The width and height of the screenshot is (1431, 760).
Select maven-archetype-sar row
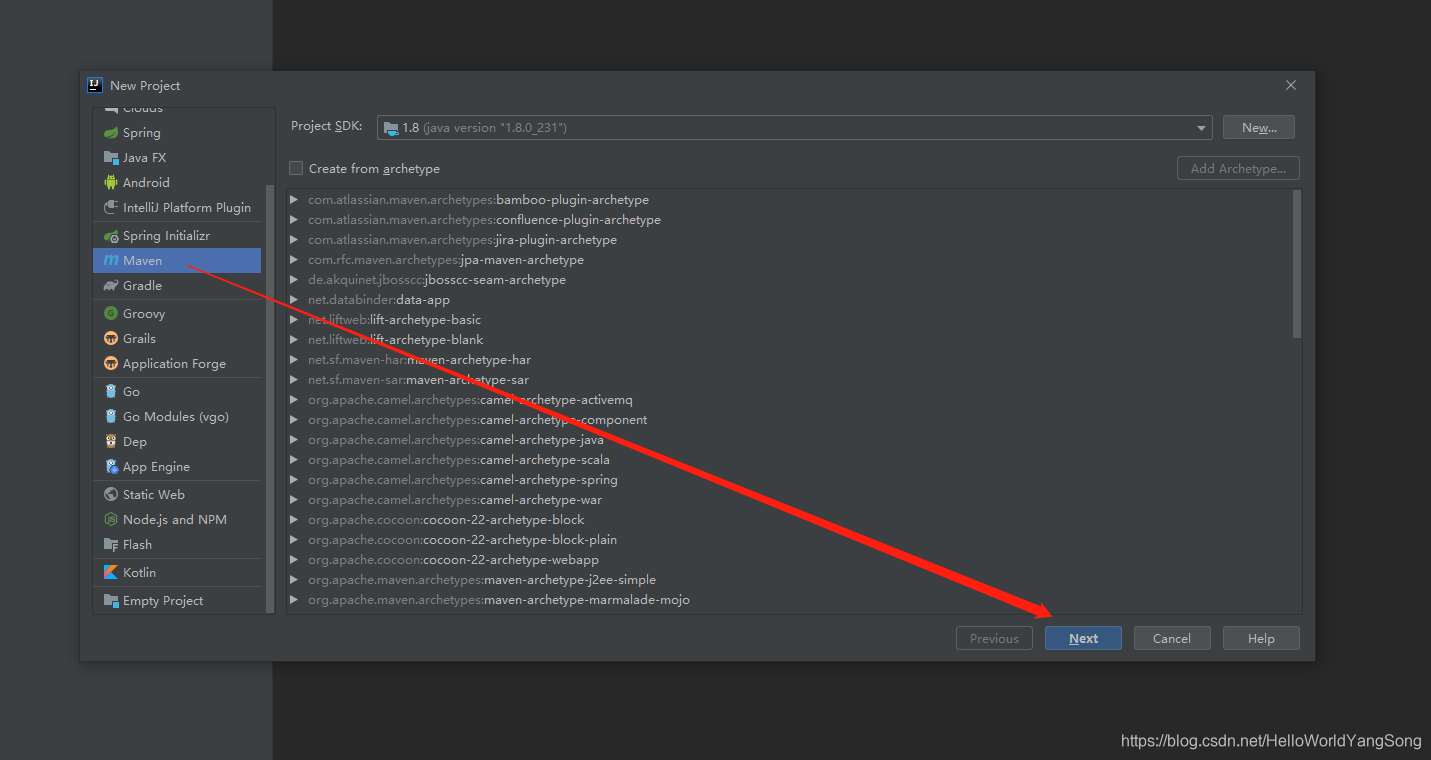pyautogui.click(x=794, y=380)
